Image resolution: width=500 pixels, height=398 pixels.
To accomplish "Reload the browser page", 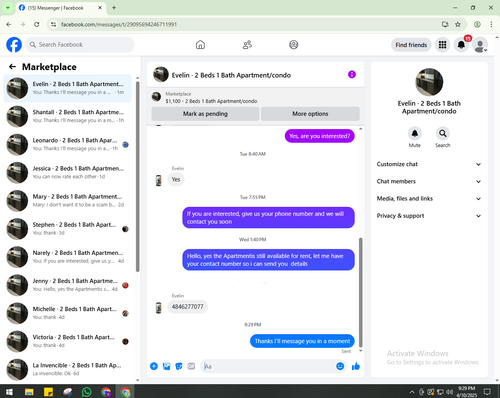I will point(37,24).
